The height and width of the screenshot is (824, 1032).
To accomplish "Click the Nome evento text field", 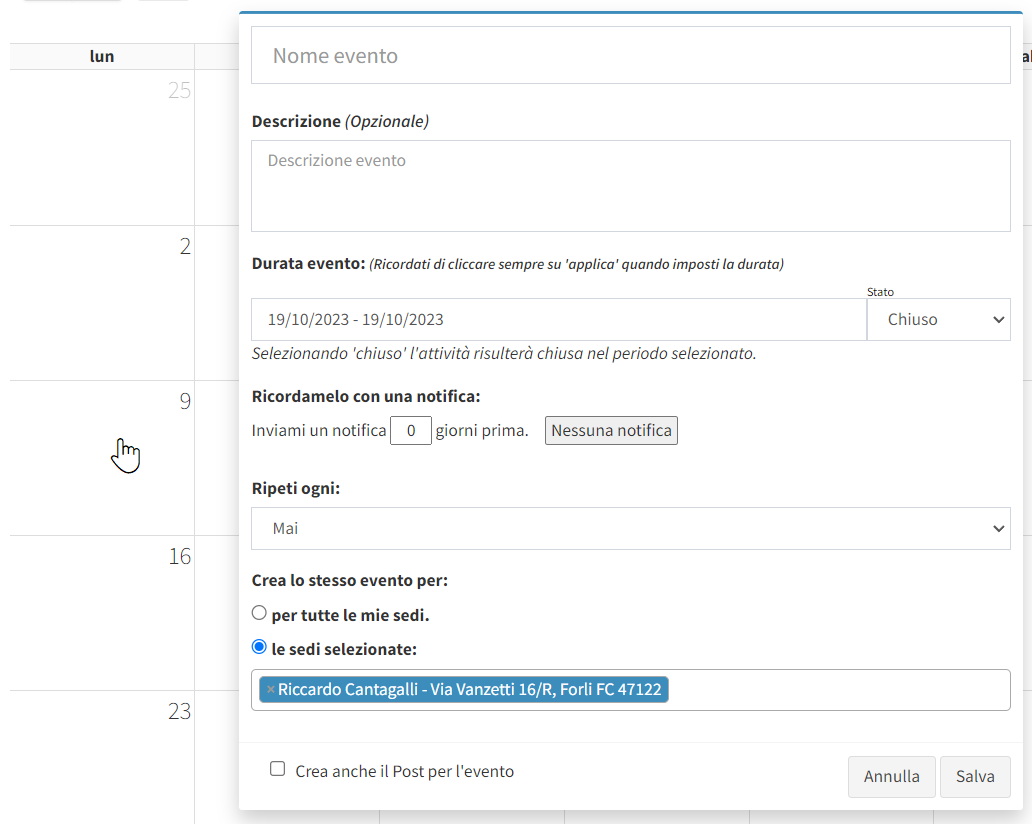I will (x=630, y=56).
